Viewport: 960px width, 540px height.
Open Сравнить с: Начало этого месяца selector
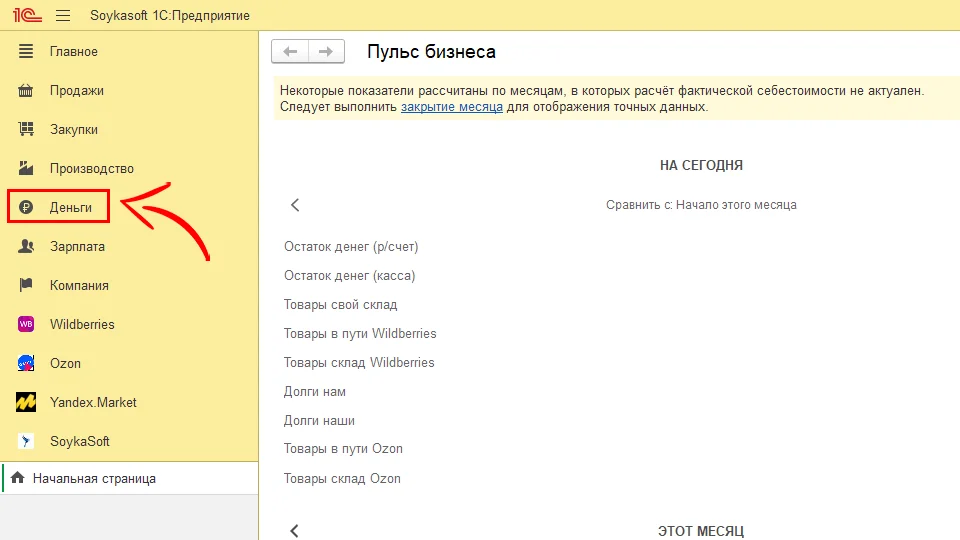coord(700,205)
